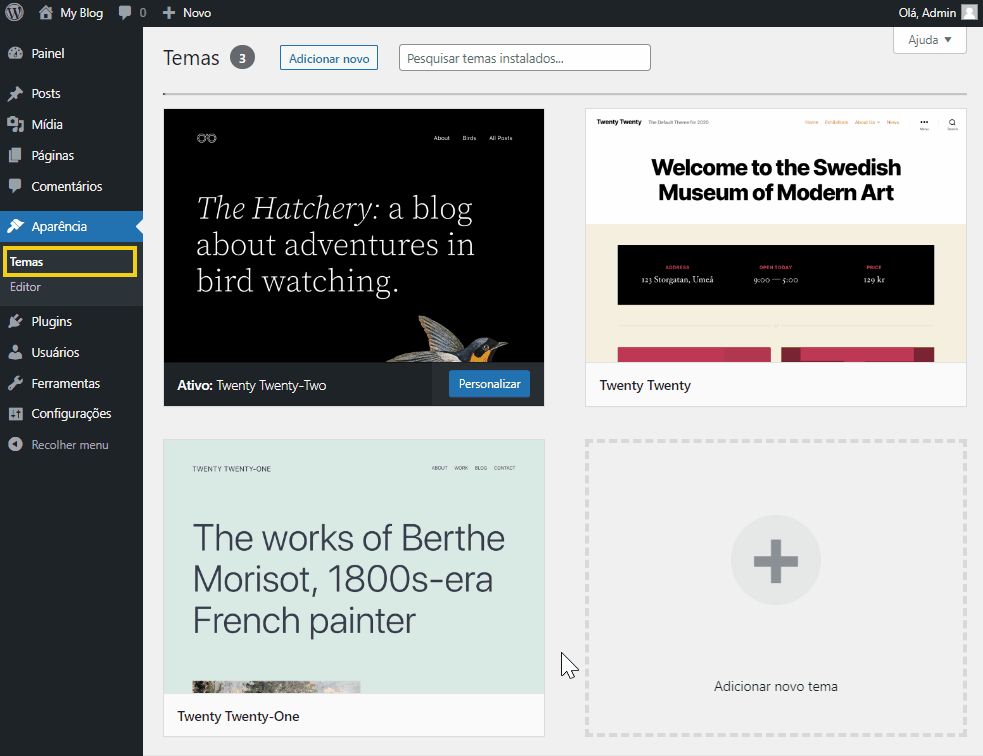This screenshot has width=983, height=756.
Task: Click the Twenty Twenty theme name
Action: pos(645,386)
